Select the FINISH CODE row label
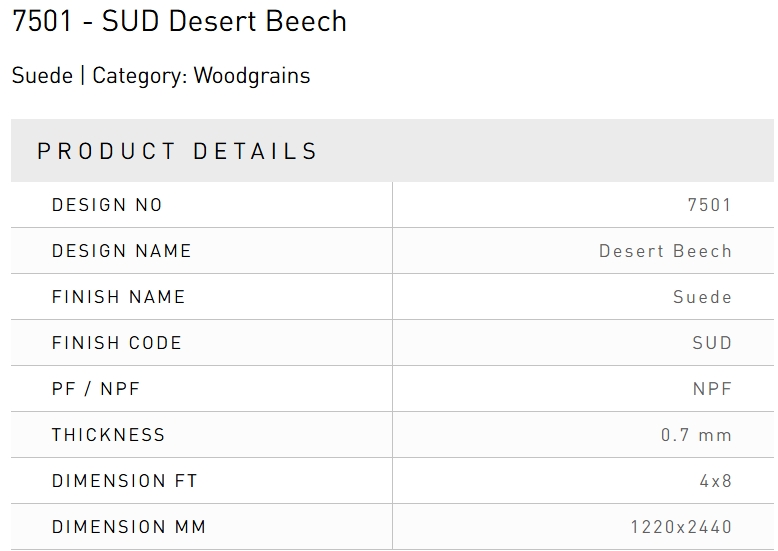Viewport: 778px width, 551px height. (117, 343)
